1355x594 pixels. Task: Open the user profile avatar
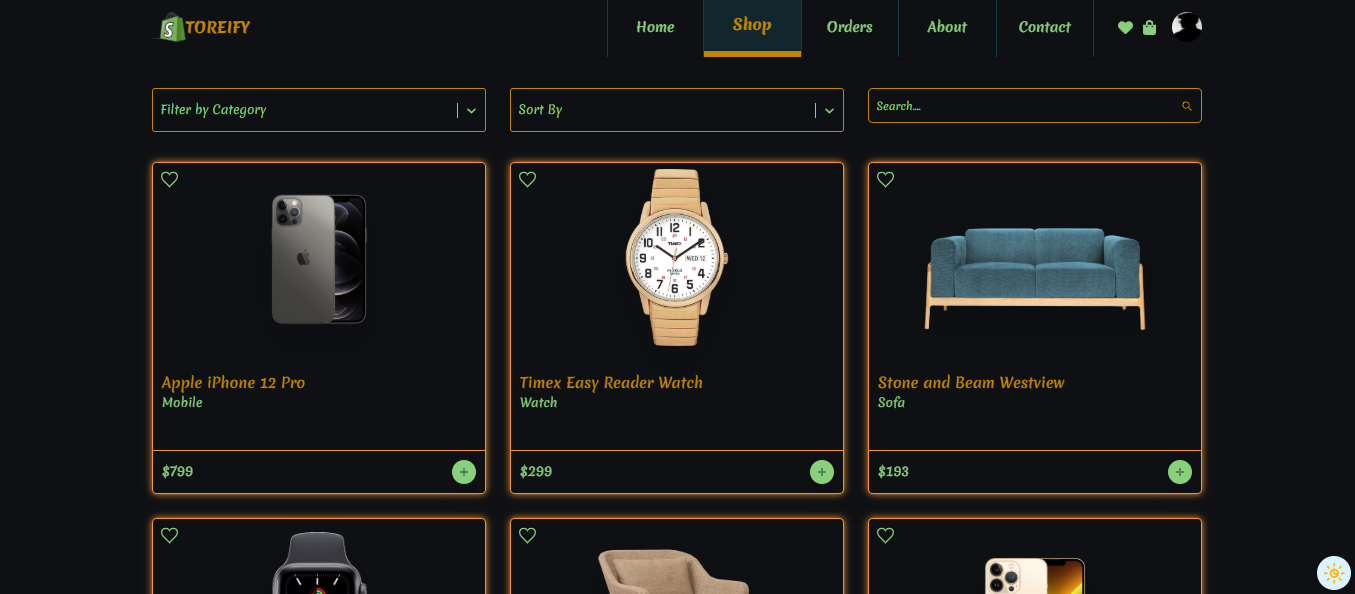click(1187, 27)
